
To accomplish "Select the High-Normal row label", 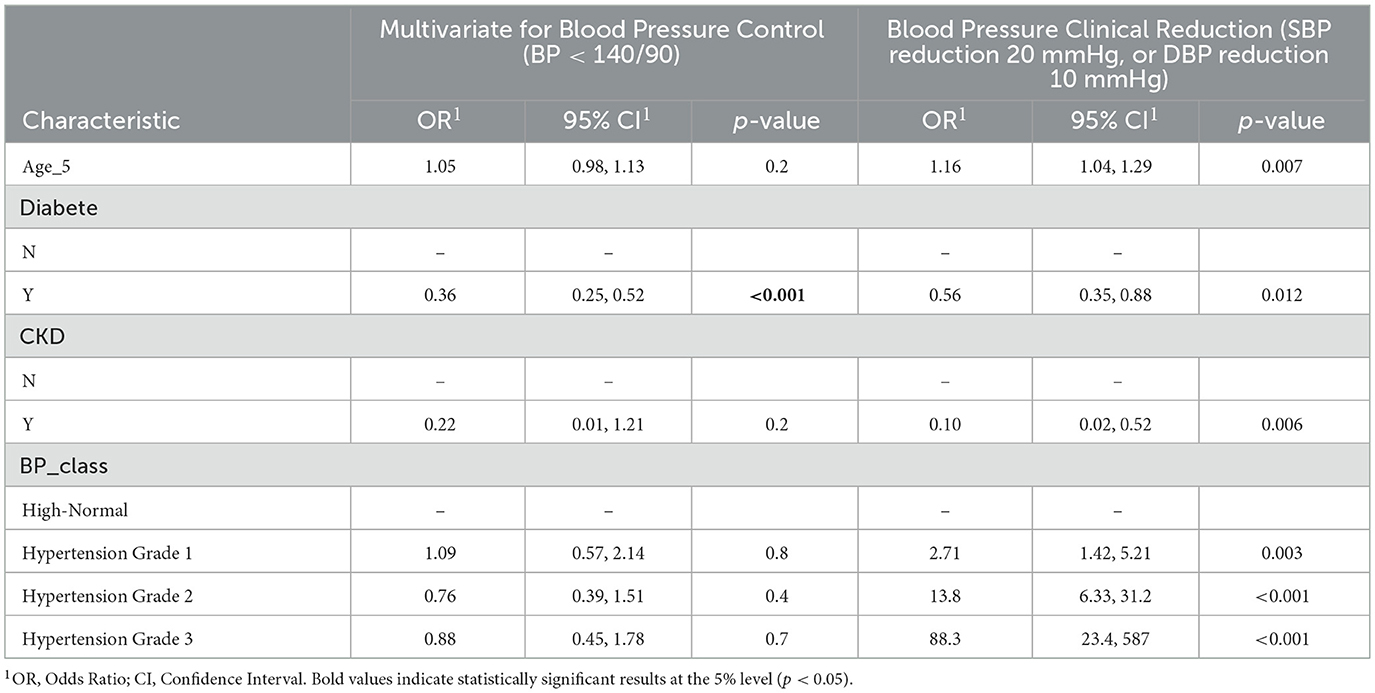I will pos(75,510).
